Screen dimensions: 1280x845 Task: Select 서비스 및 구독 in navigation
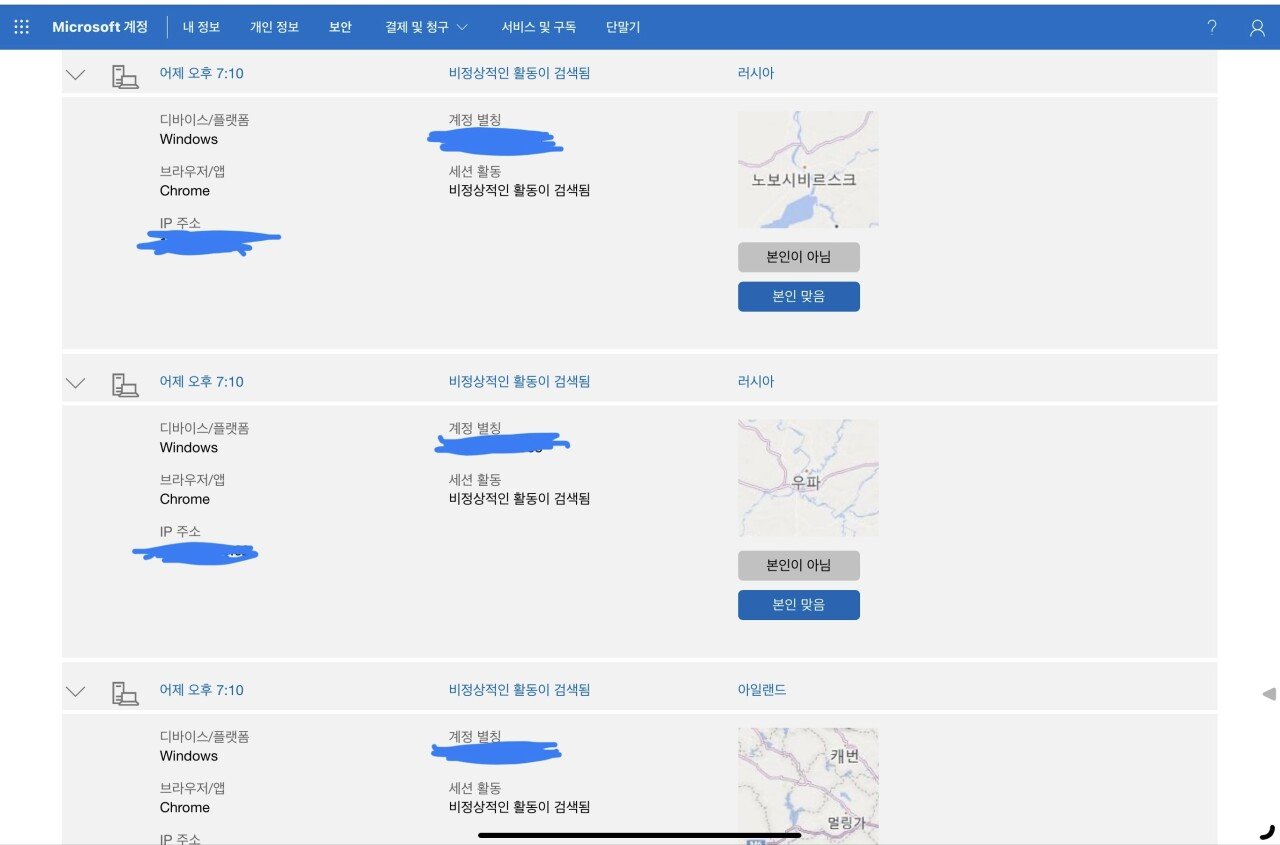pyautogui.click(x=539, y=27)
